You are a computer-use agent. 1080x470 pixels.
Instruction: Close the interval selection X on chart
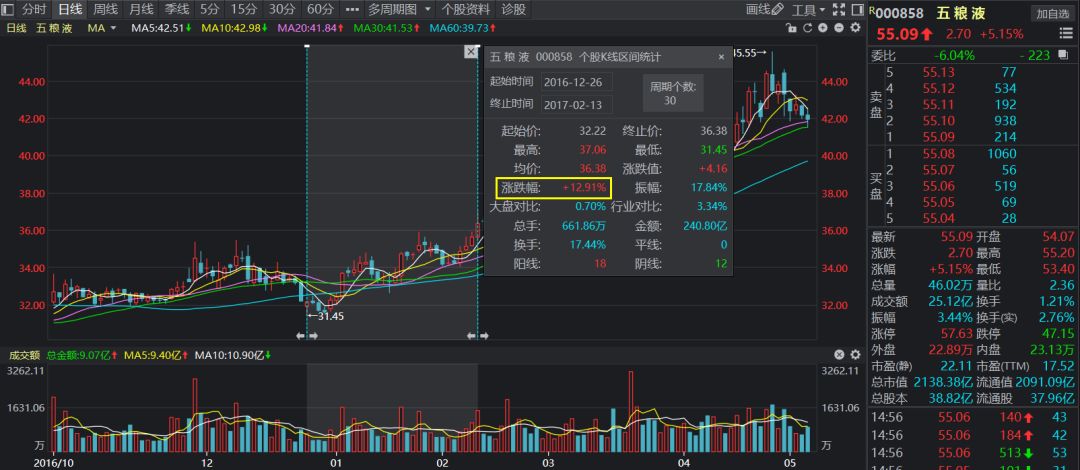pyautogui.click(x=471, y=51)
